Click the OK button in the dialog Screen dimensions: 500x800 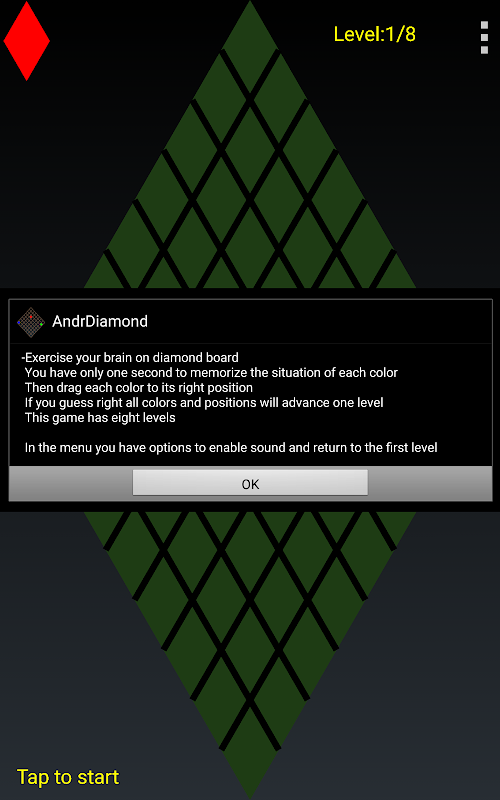(250, 483)
